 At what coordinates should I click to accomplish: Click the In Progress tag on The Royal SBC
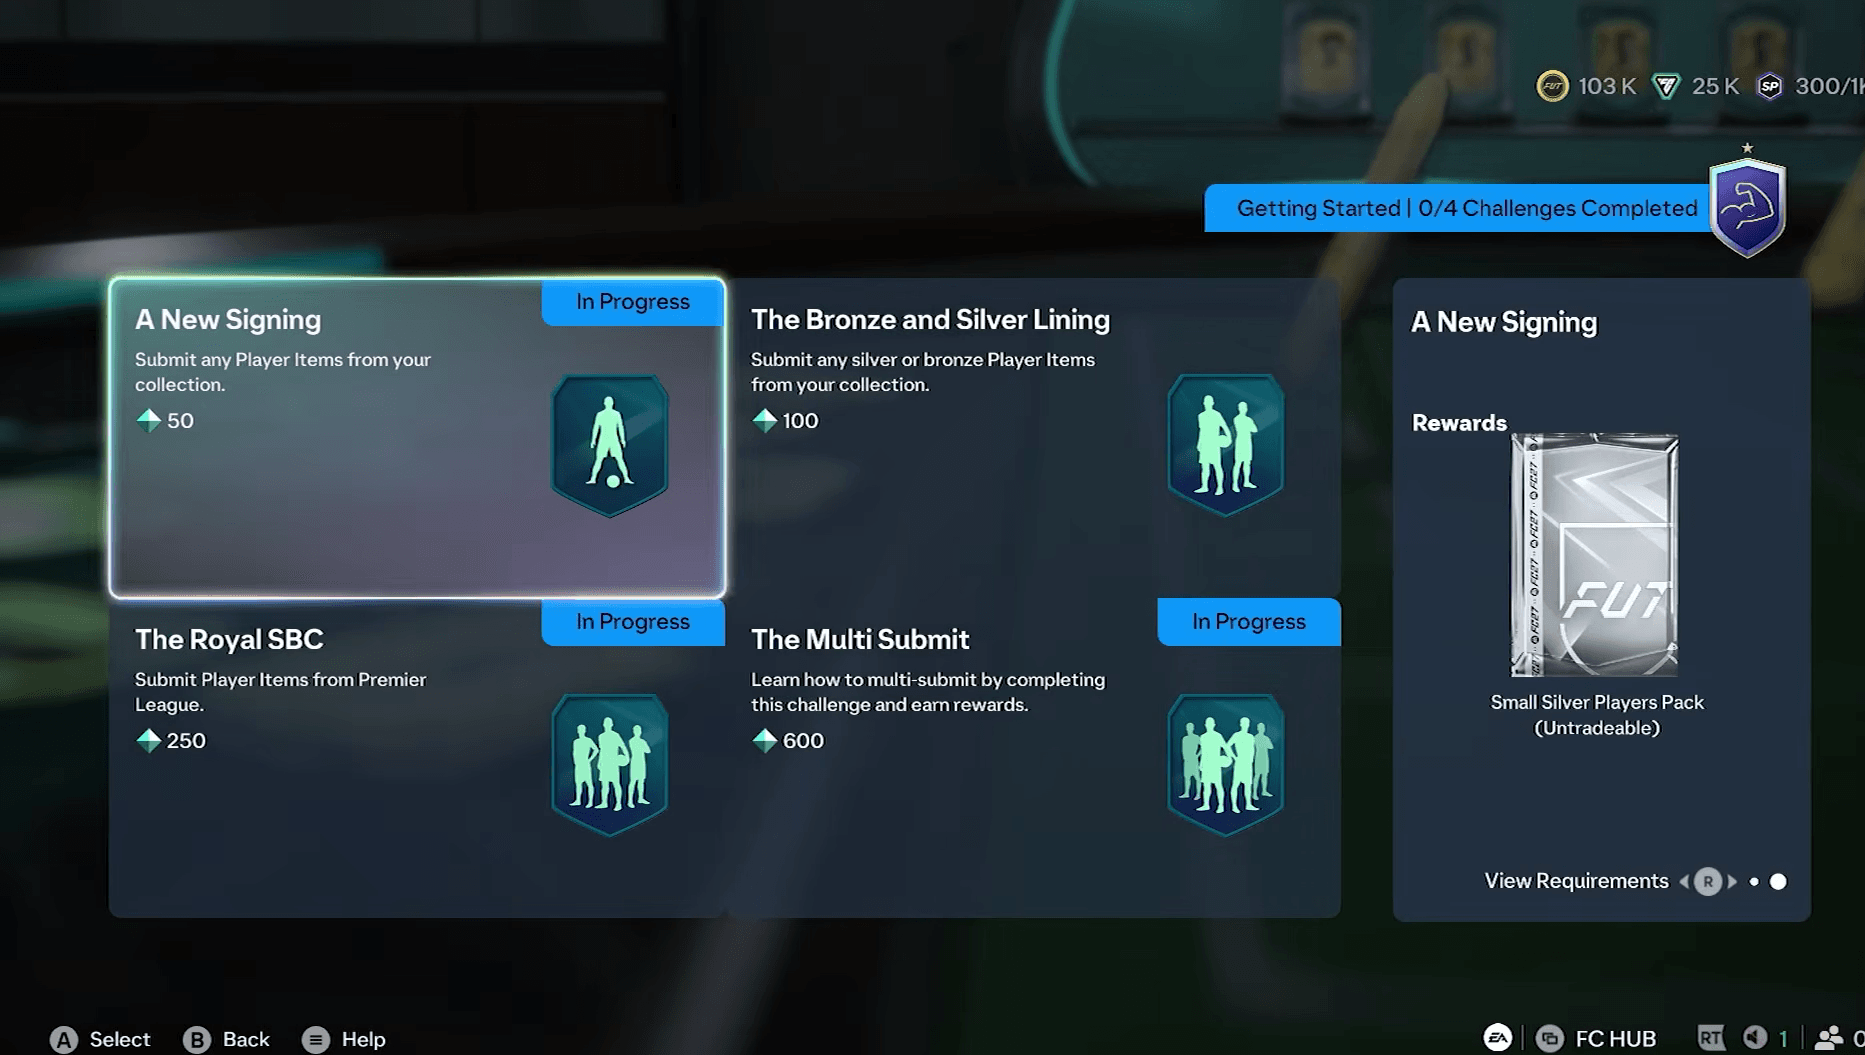click(633, 622)
